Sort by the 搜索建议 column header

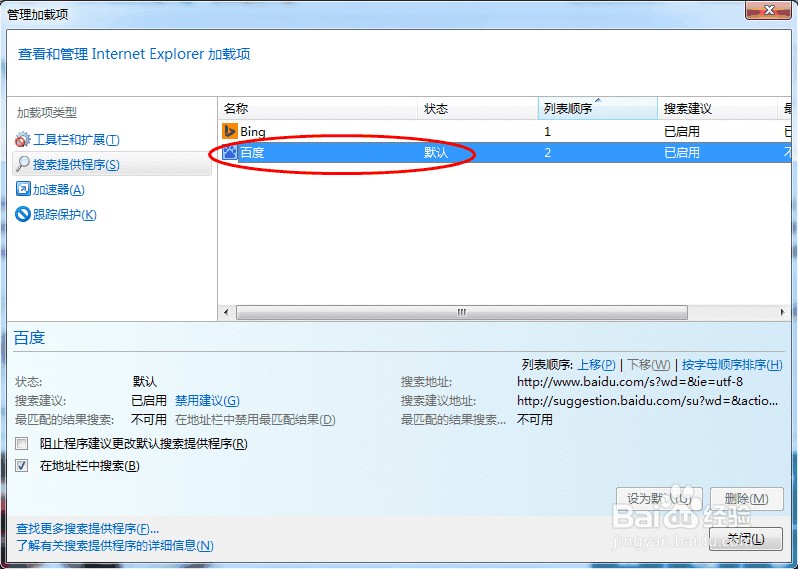717,108
